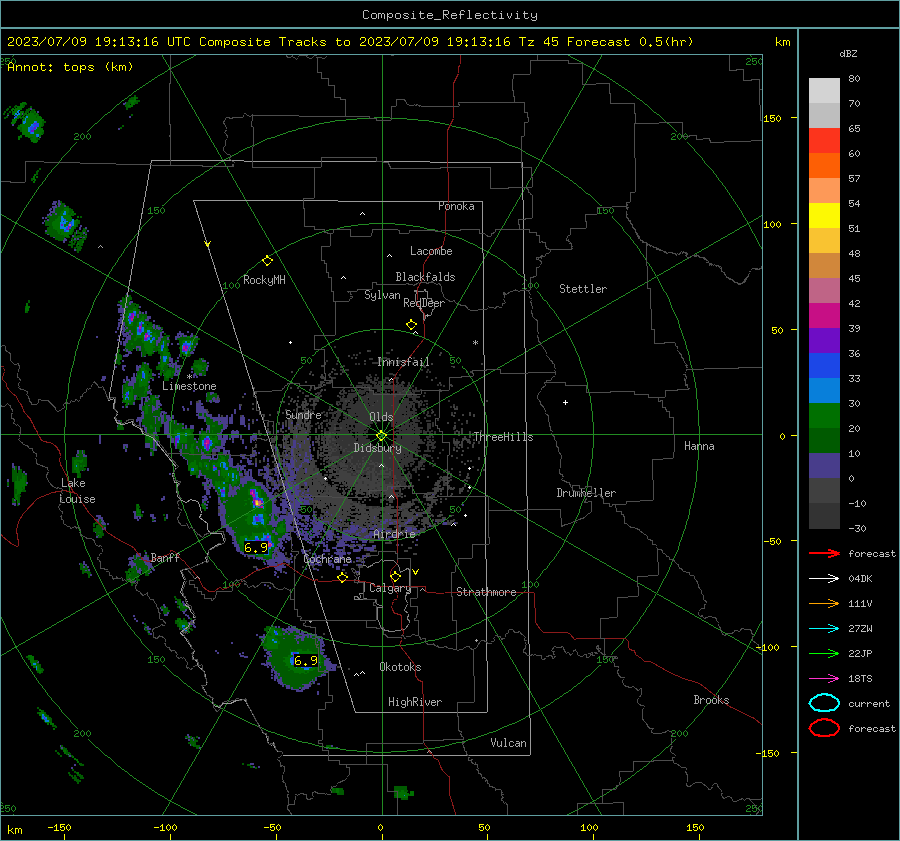
Task: Click the Strathmore label on the map
Action: point(486,592)
